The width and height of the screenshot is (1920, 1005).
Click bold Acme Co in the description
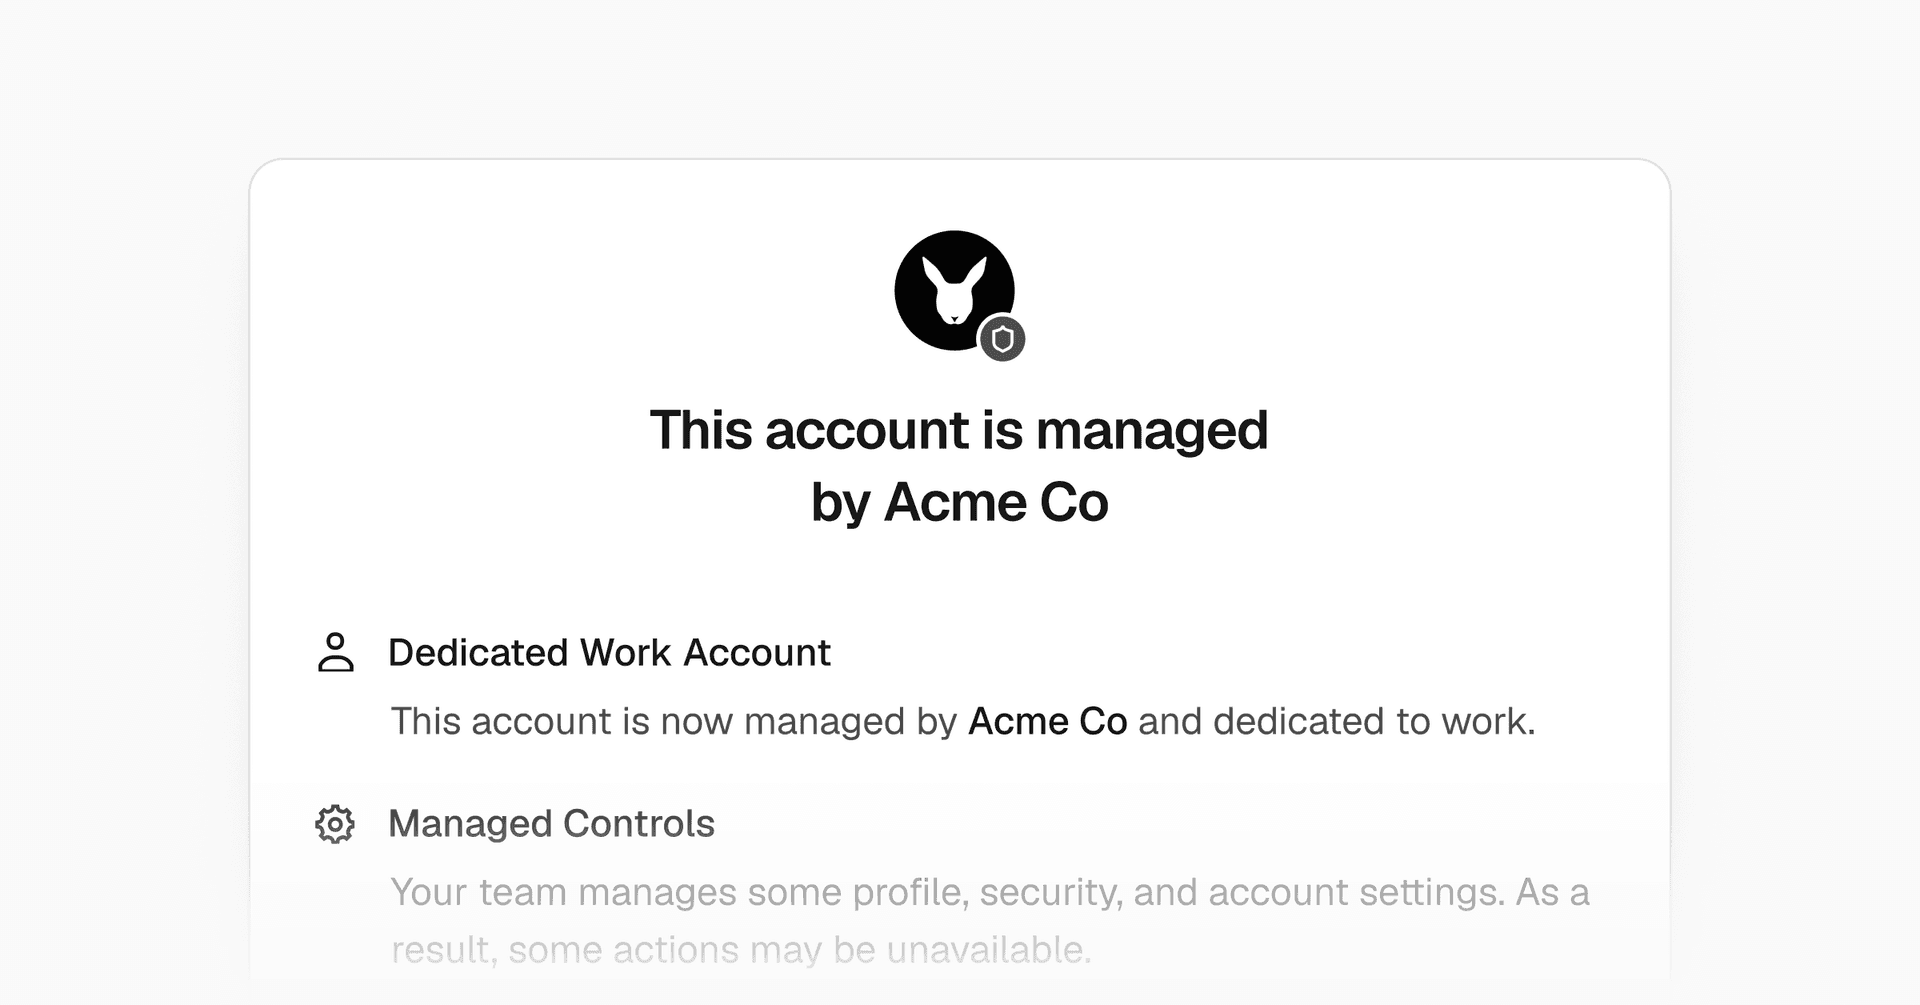point(1048,721)
